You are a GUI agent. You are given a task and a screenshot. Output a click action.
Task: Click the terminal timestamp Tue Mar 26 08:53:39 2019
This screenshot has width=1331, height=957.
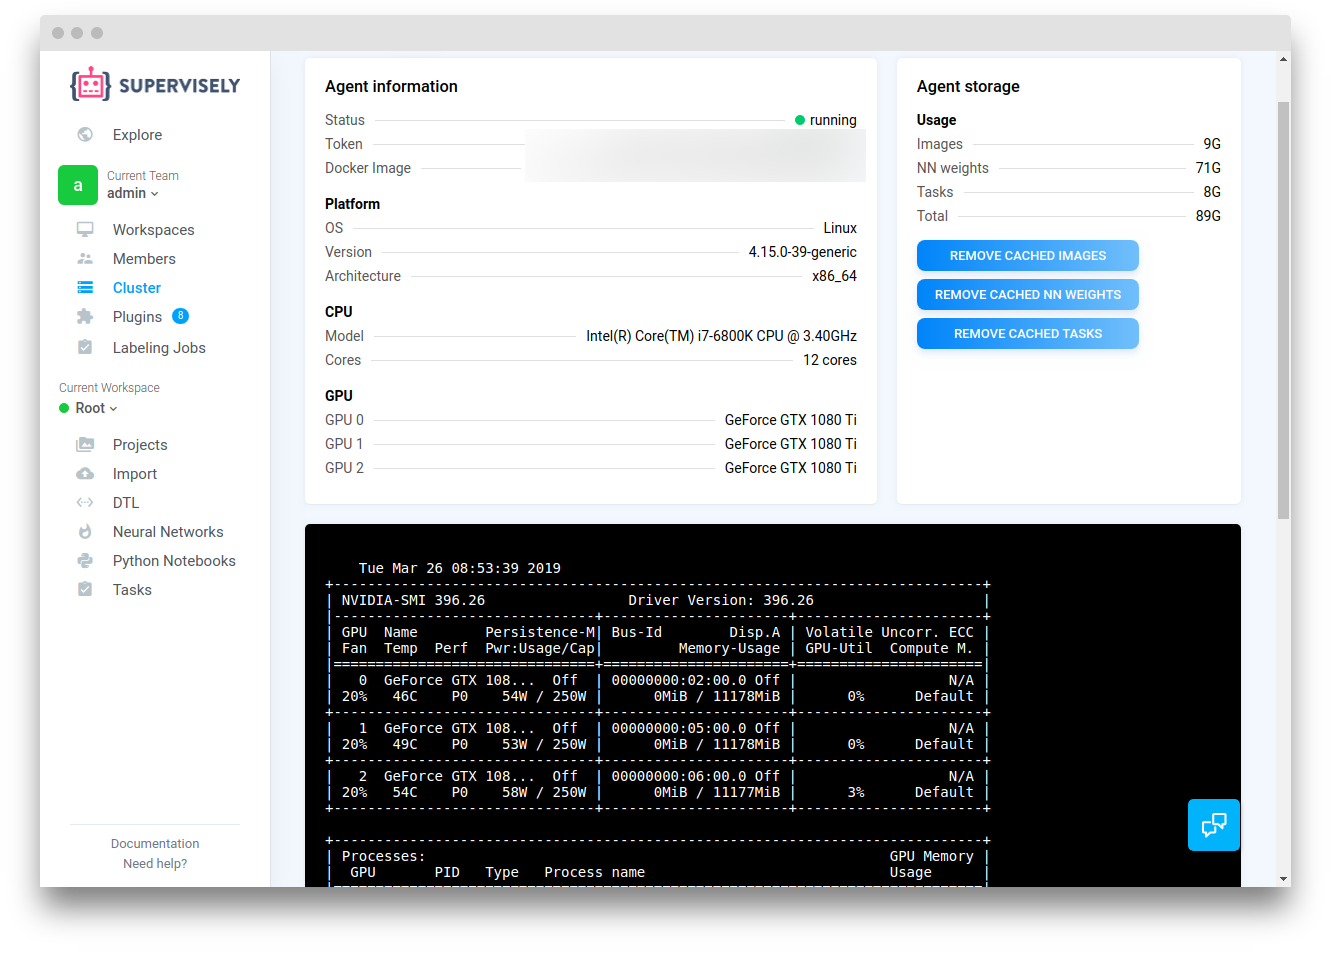460,569
